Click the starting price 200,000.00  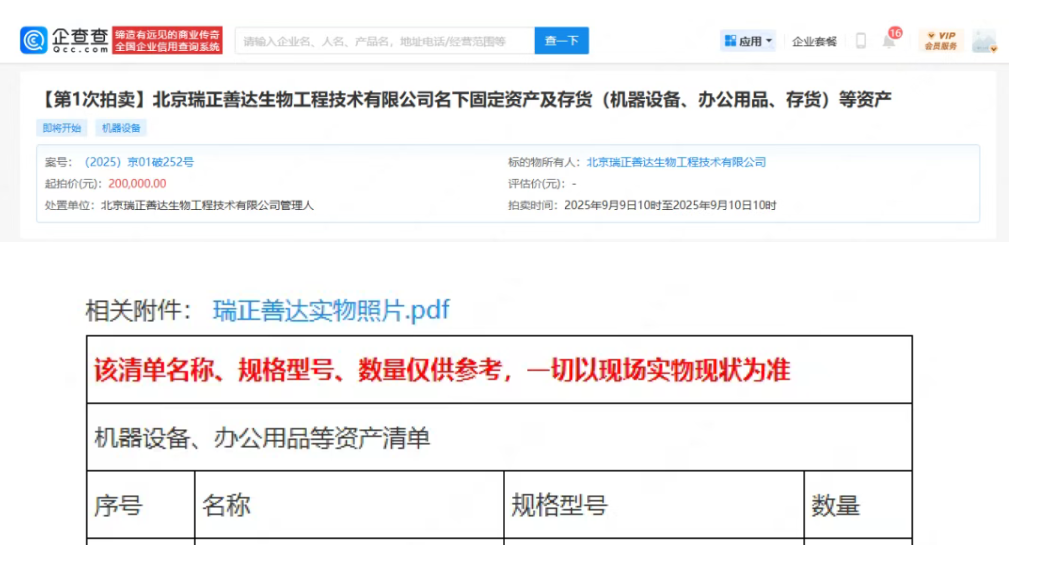pos(137,184)
